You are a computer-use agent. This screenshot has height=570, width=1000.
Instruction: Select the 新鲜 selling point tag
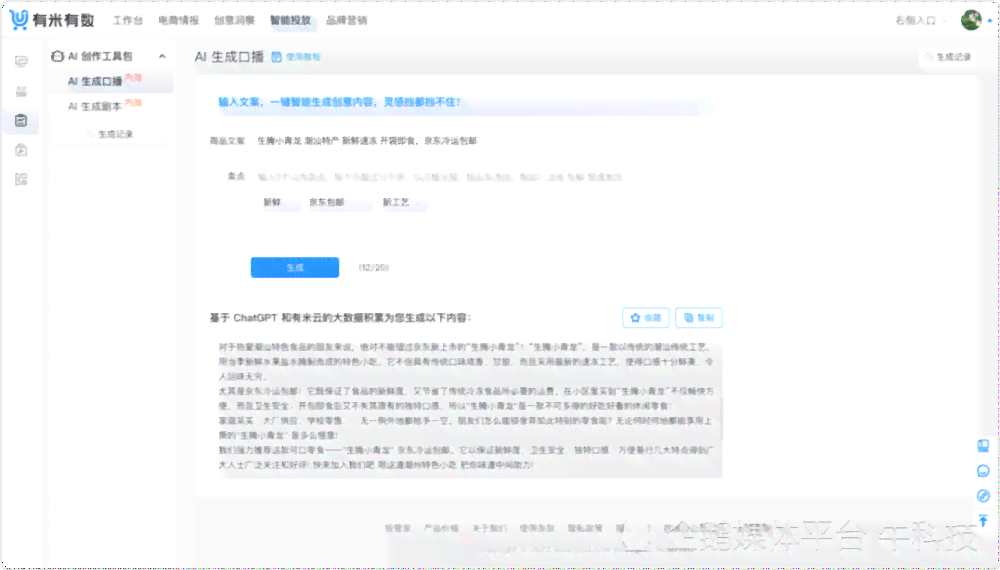[280, 202]
